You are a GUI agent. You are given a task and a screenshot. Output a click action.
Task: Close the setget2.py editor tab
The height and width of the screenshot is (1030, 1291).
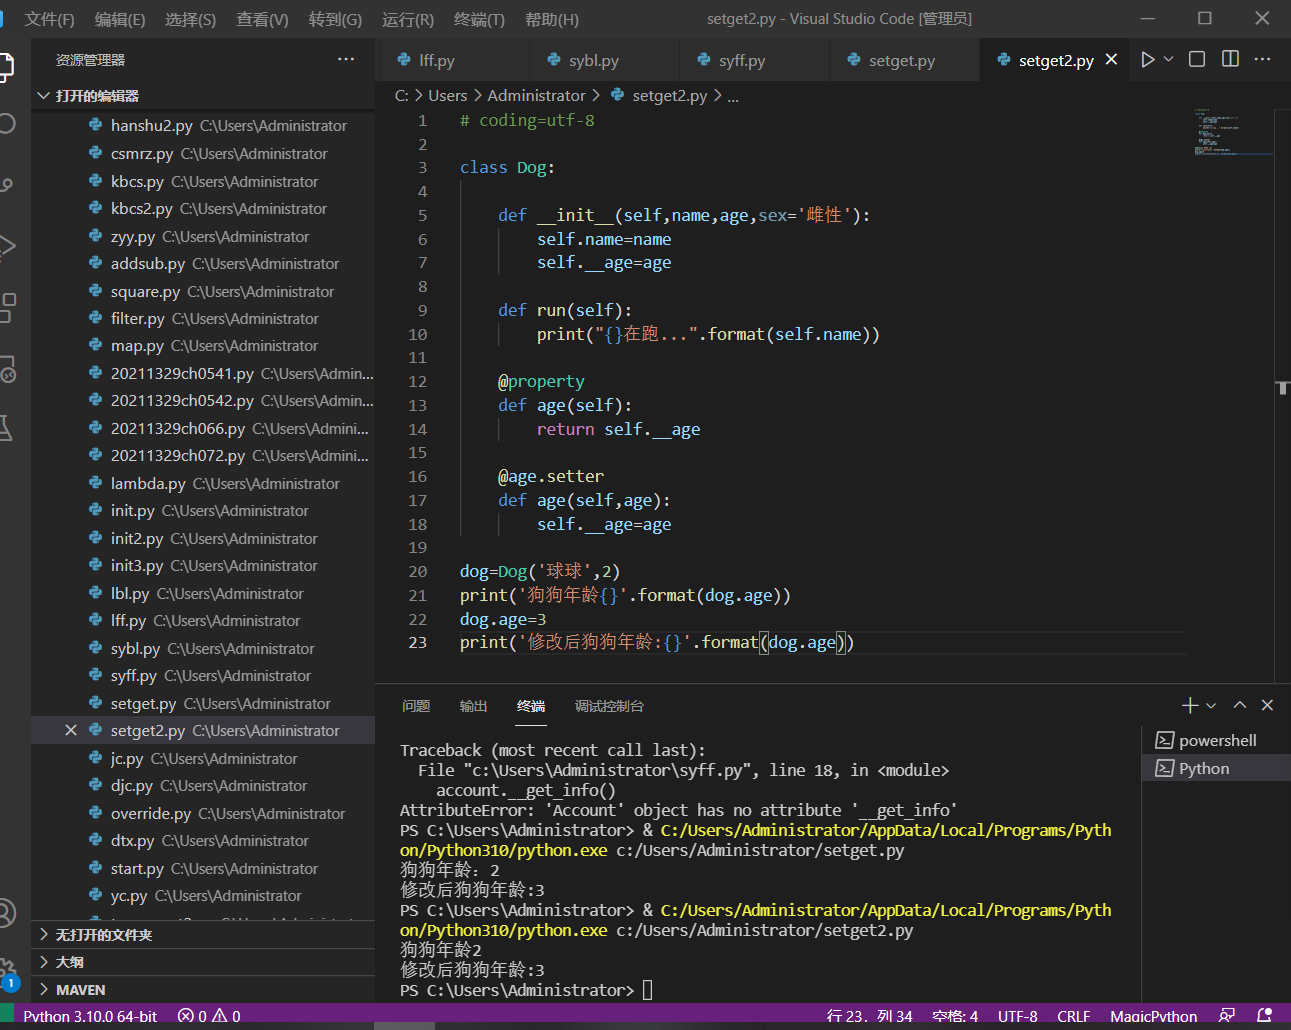coord(1111,60)
